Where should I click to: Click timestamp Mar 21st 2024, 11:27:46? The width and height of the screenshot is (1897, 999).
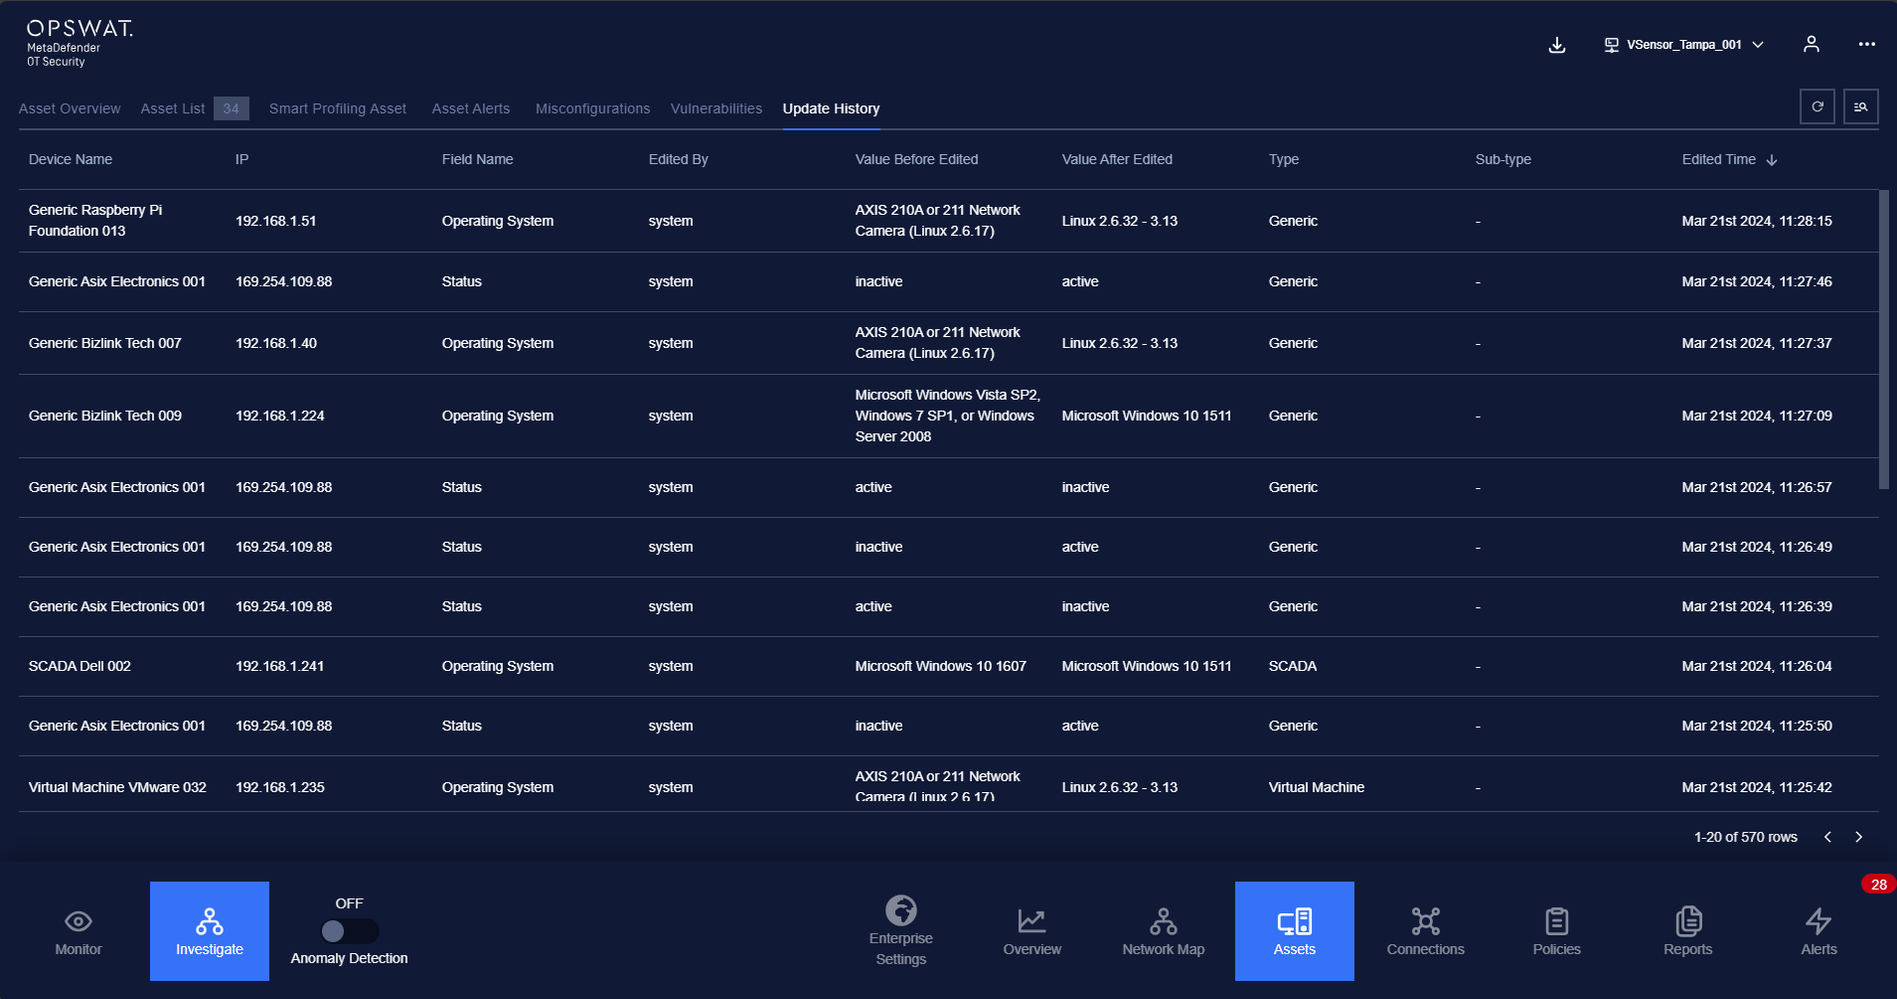point(1756,282)
